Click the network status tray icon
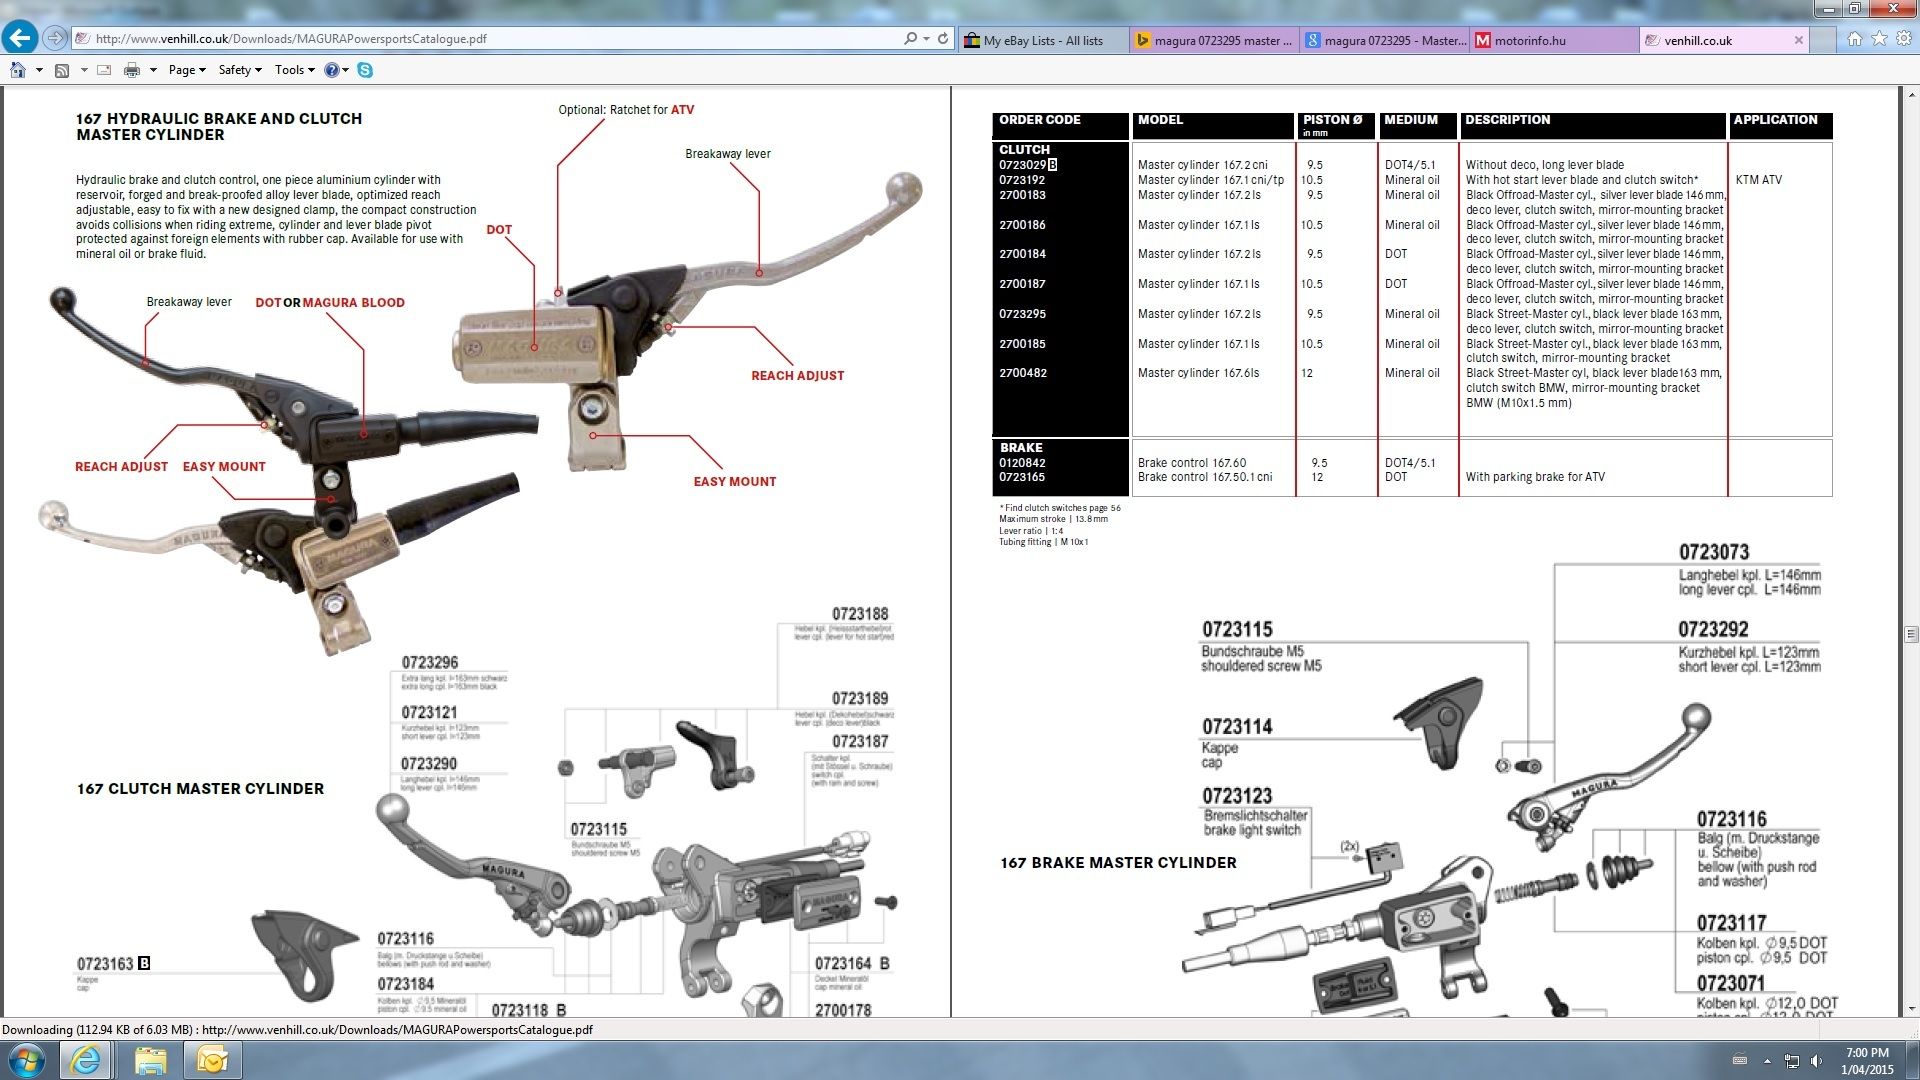Viewport: 1920px width, 1080px height. [x=1792, y=1061]
